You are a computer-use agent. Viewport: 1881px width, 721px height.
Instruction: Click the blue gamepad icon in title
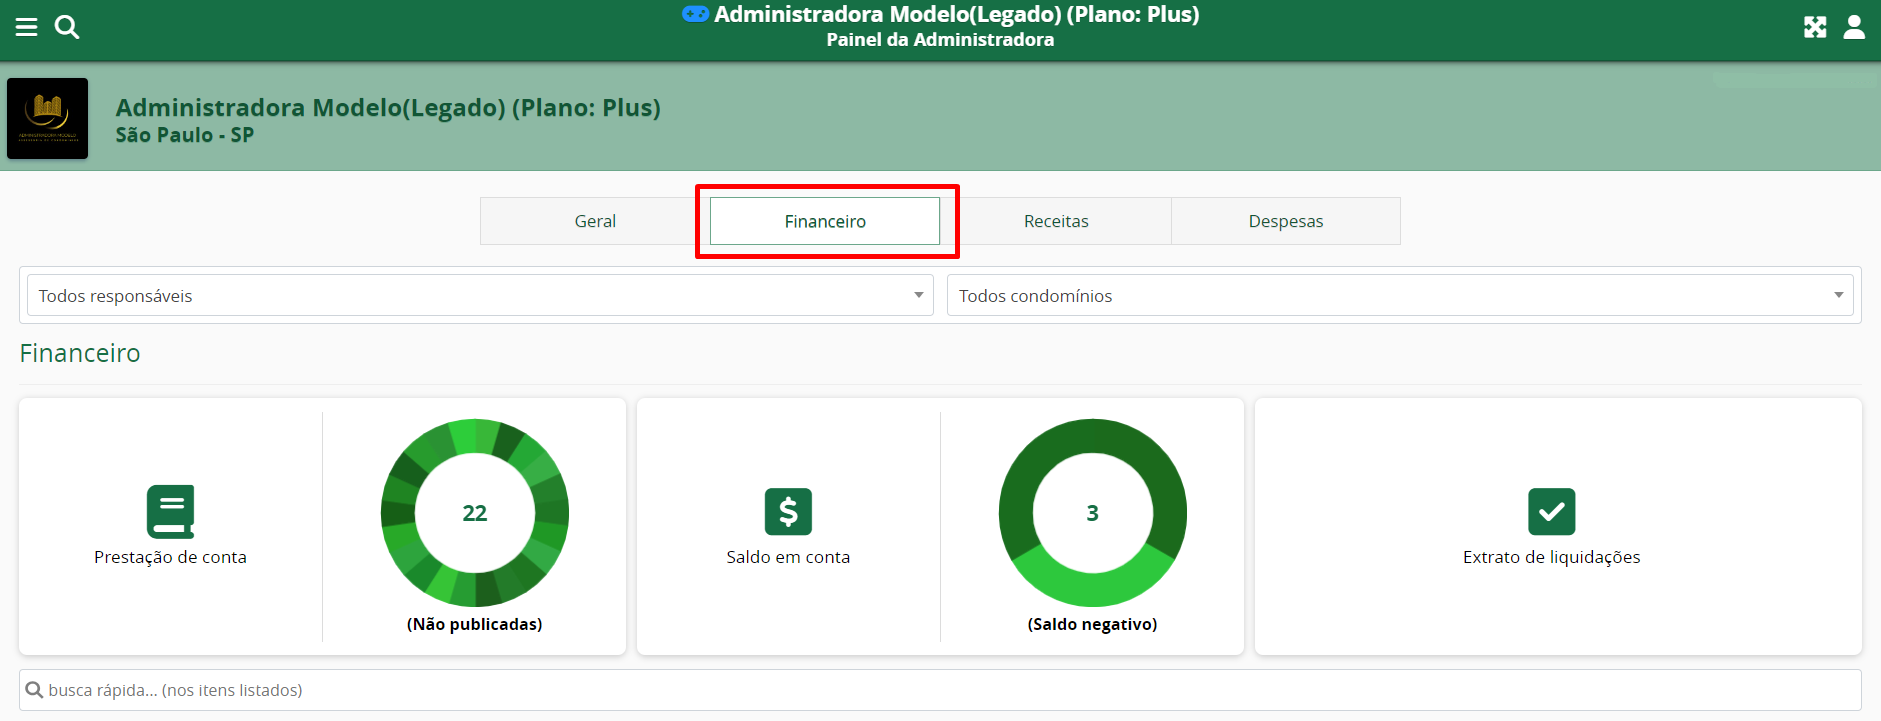click(695, 14)
